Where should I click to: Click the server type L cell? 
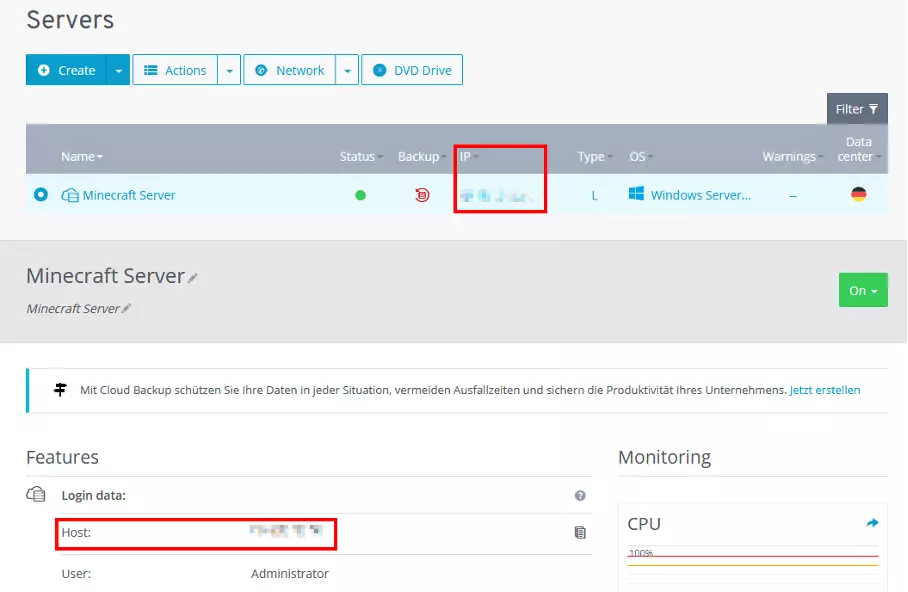coord(594,196)
